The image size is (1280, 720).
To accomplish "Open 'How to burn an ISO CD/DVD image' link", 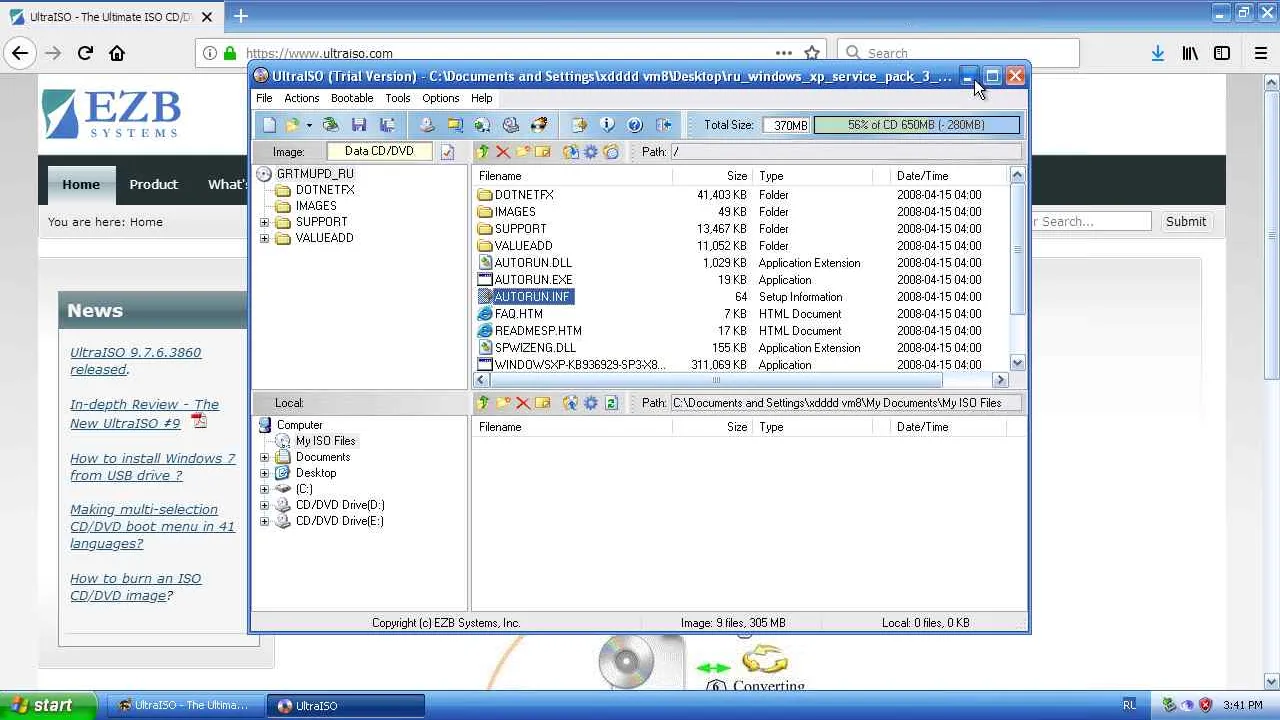I will pyautogui.click(x=136, y=587).
